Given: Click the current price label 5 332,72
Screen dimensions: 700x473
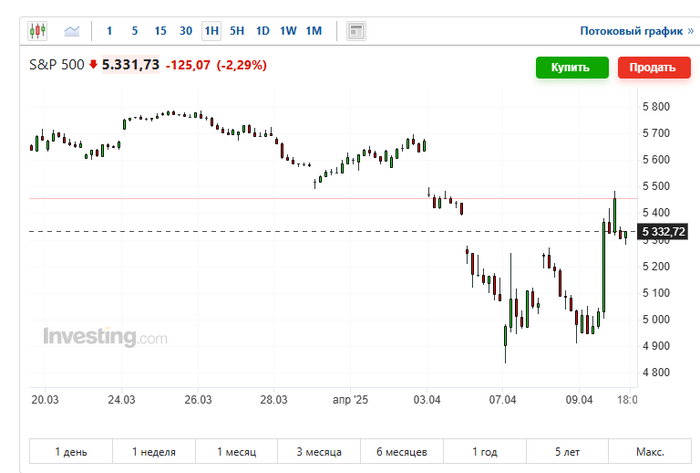Looking at the screenshot, I should [664, 232].
